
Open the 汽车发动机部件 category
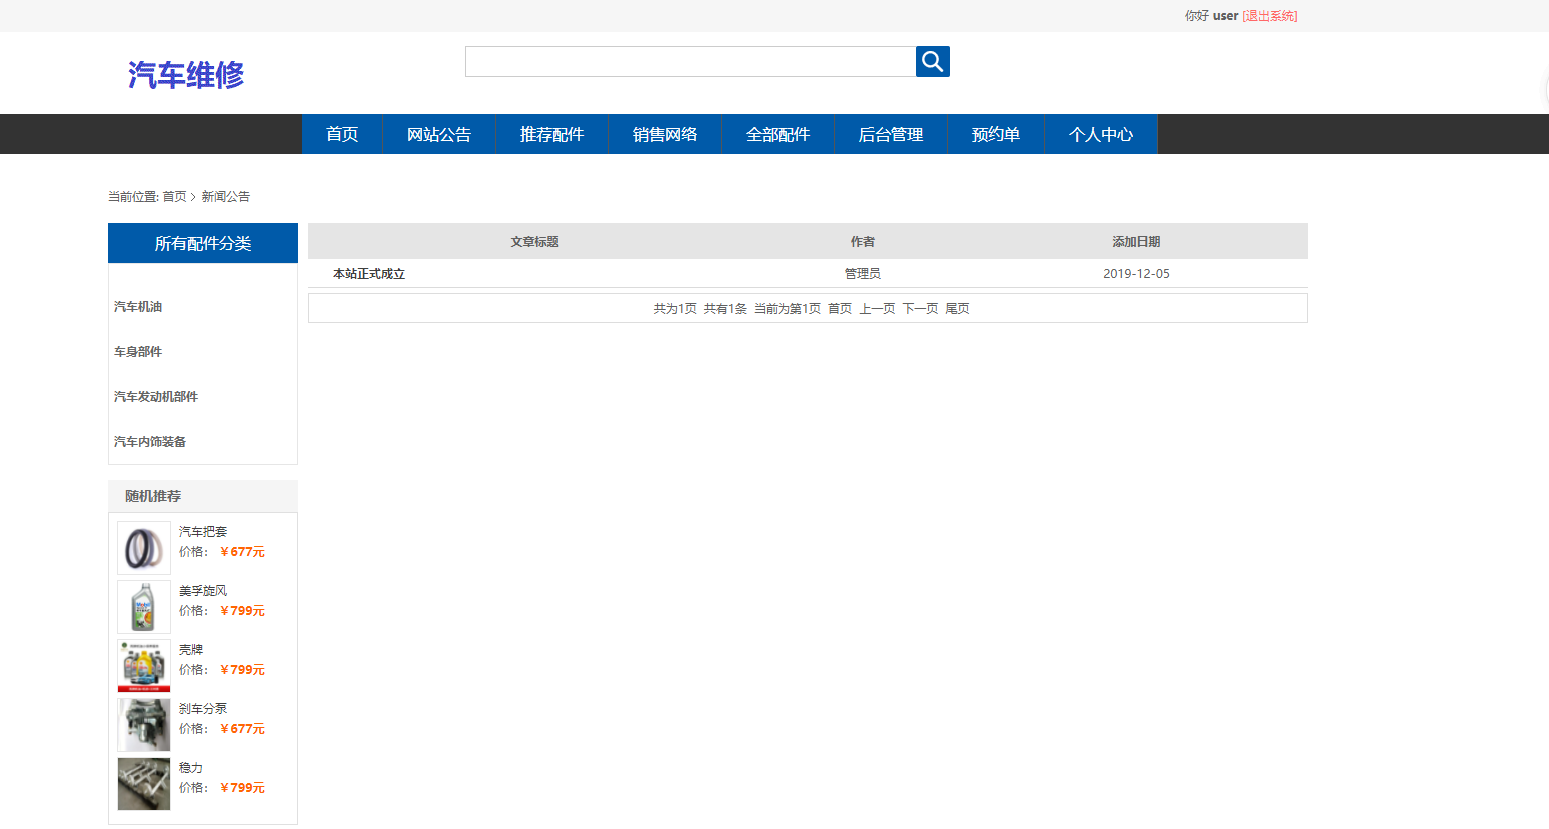156,396
